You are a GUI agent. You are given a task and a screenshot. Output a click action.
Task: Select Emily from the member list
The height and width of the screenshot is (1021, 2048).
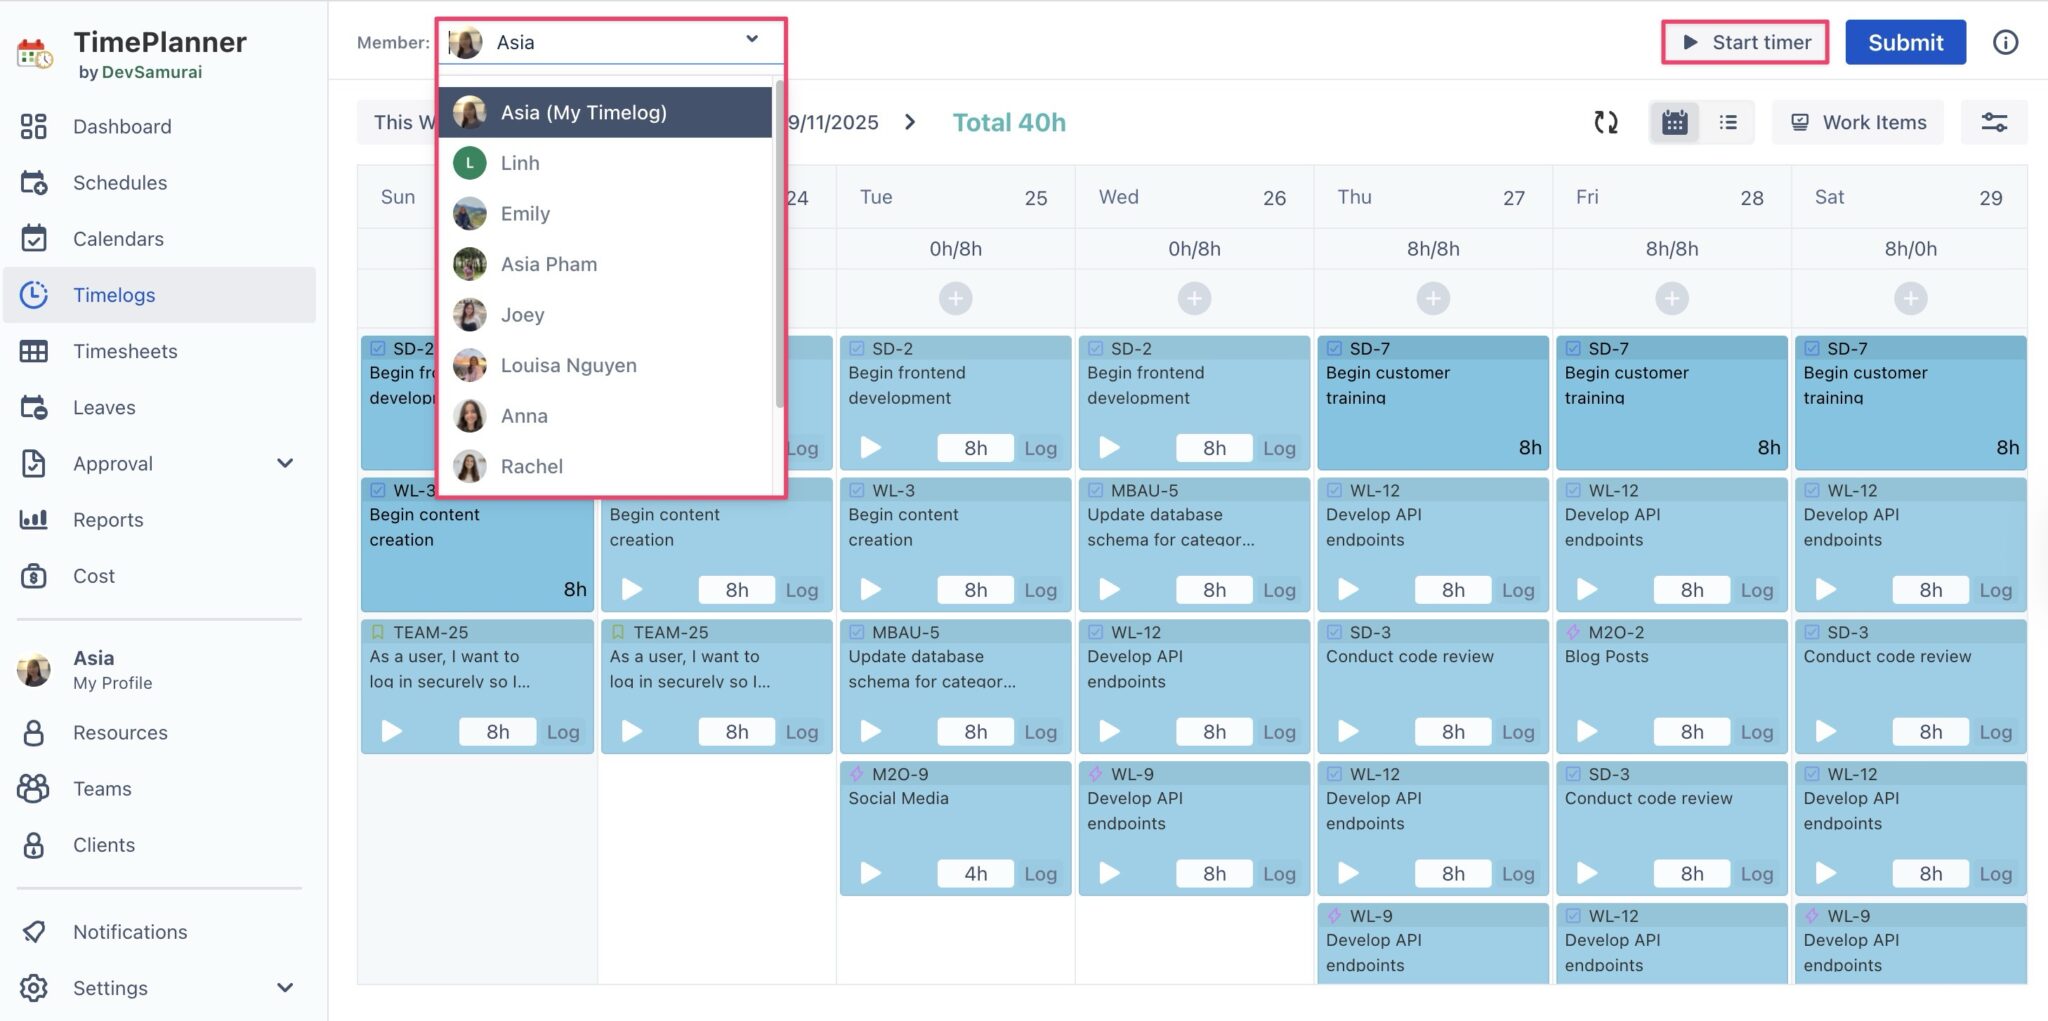[524, 213]
